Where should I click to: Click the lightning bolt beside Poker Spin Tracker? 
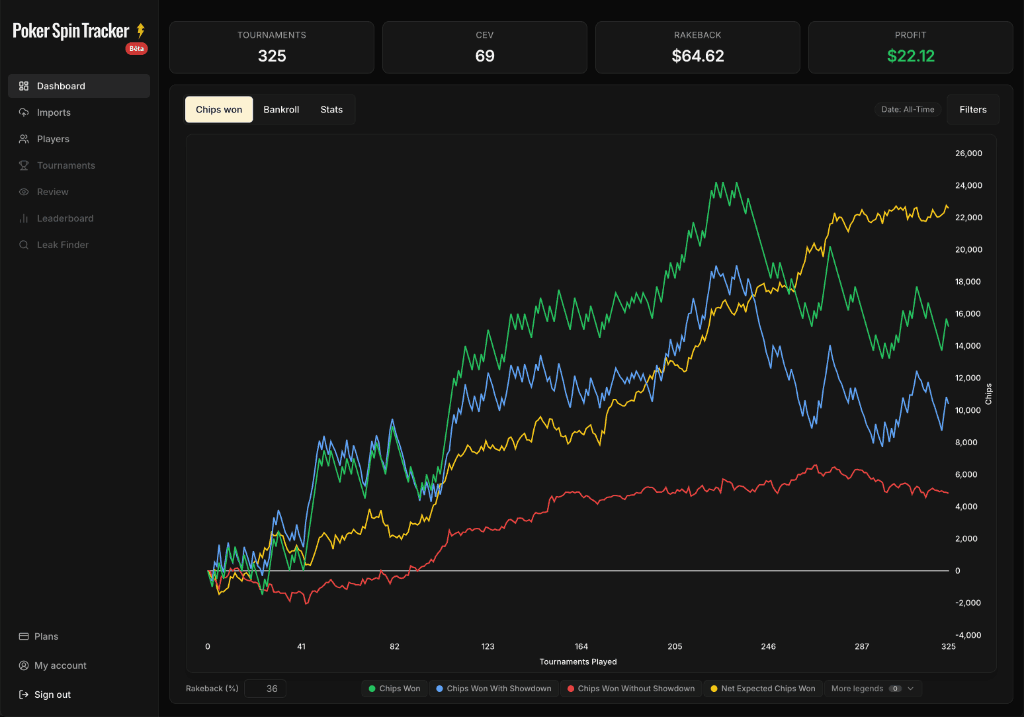point(139,30)
